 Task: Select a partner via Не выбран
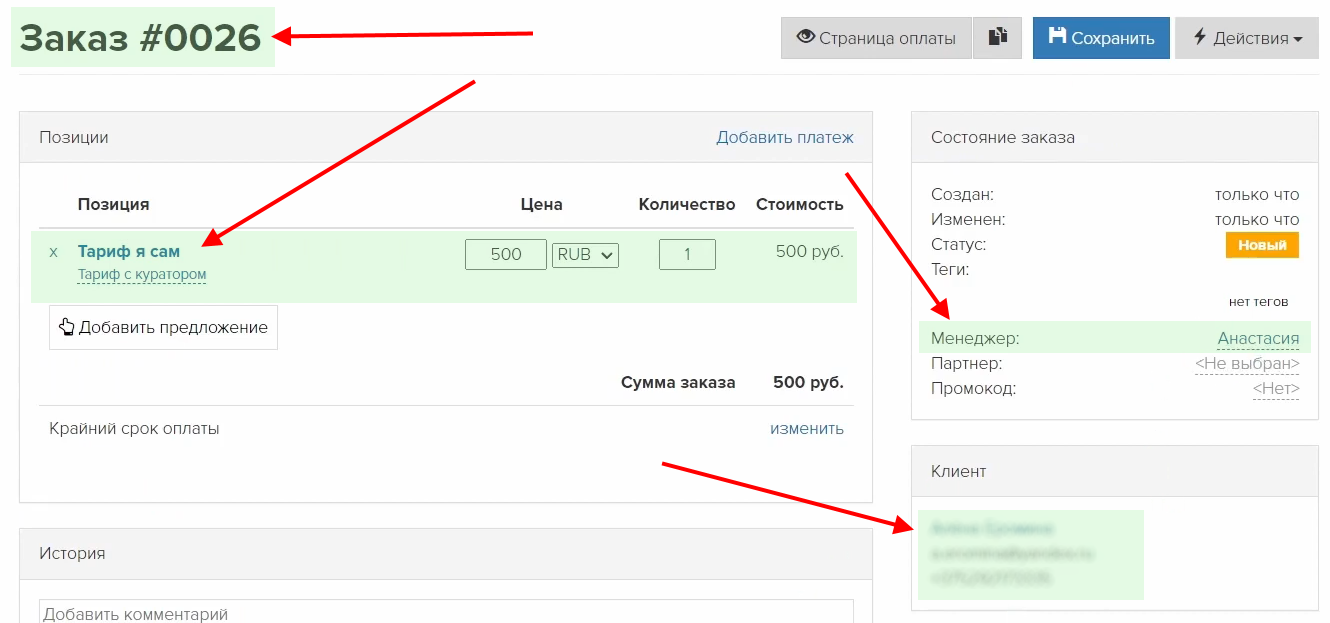tap(1246, 363)
